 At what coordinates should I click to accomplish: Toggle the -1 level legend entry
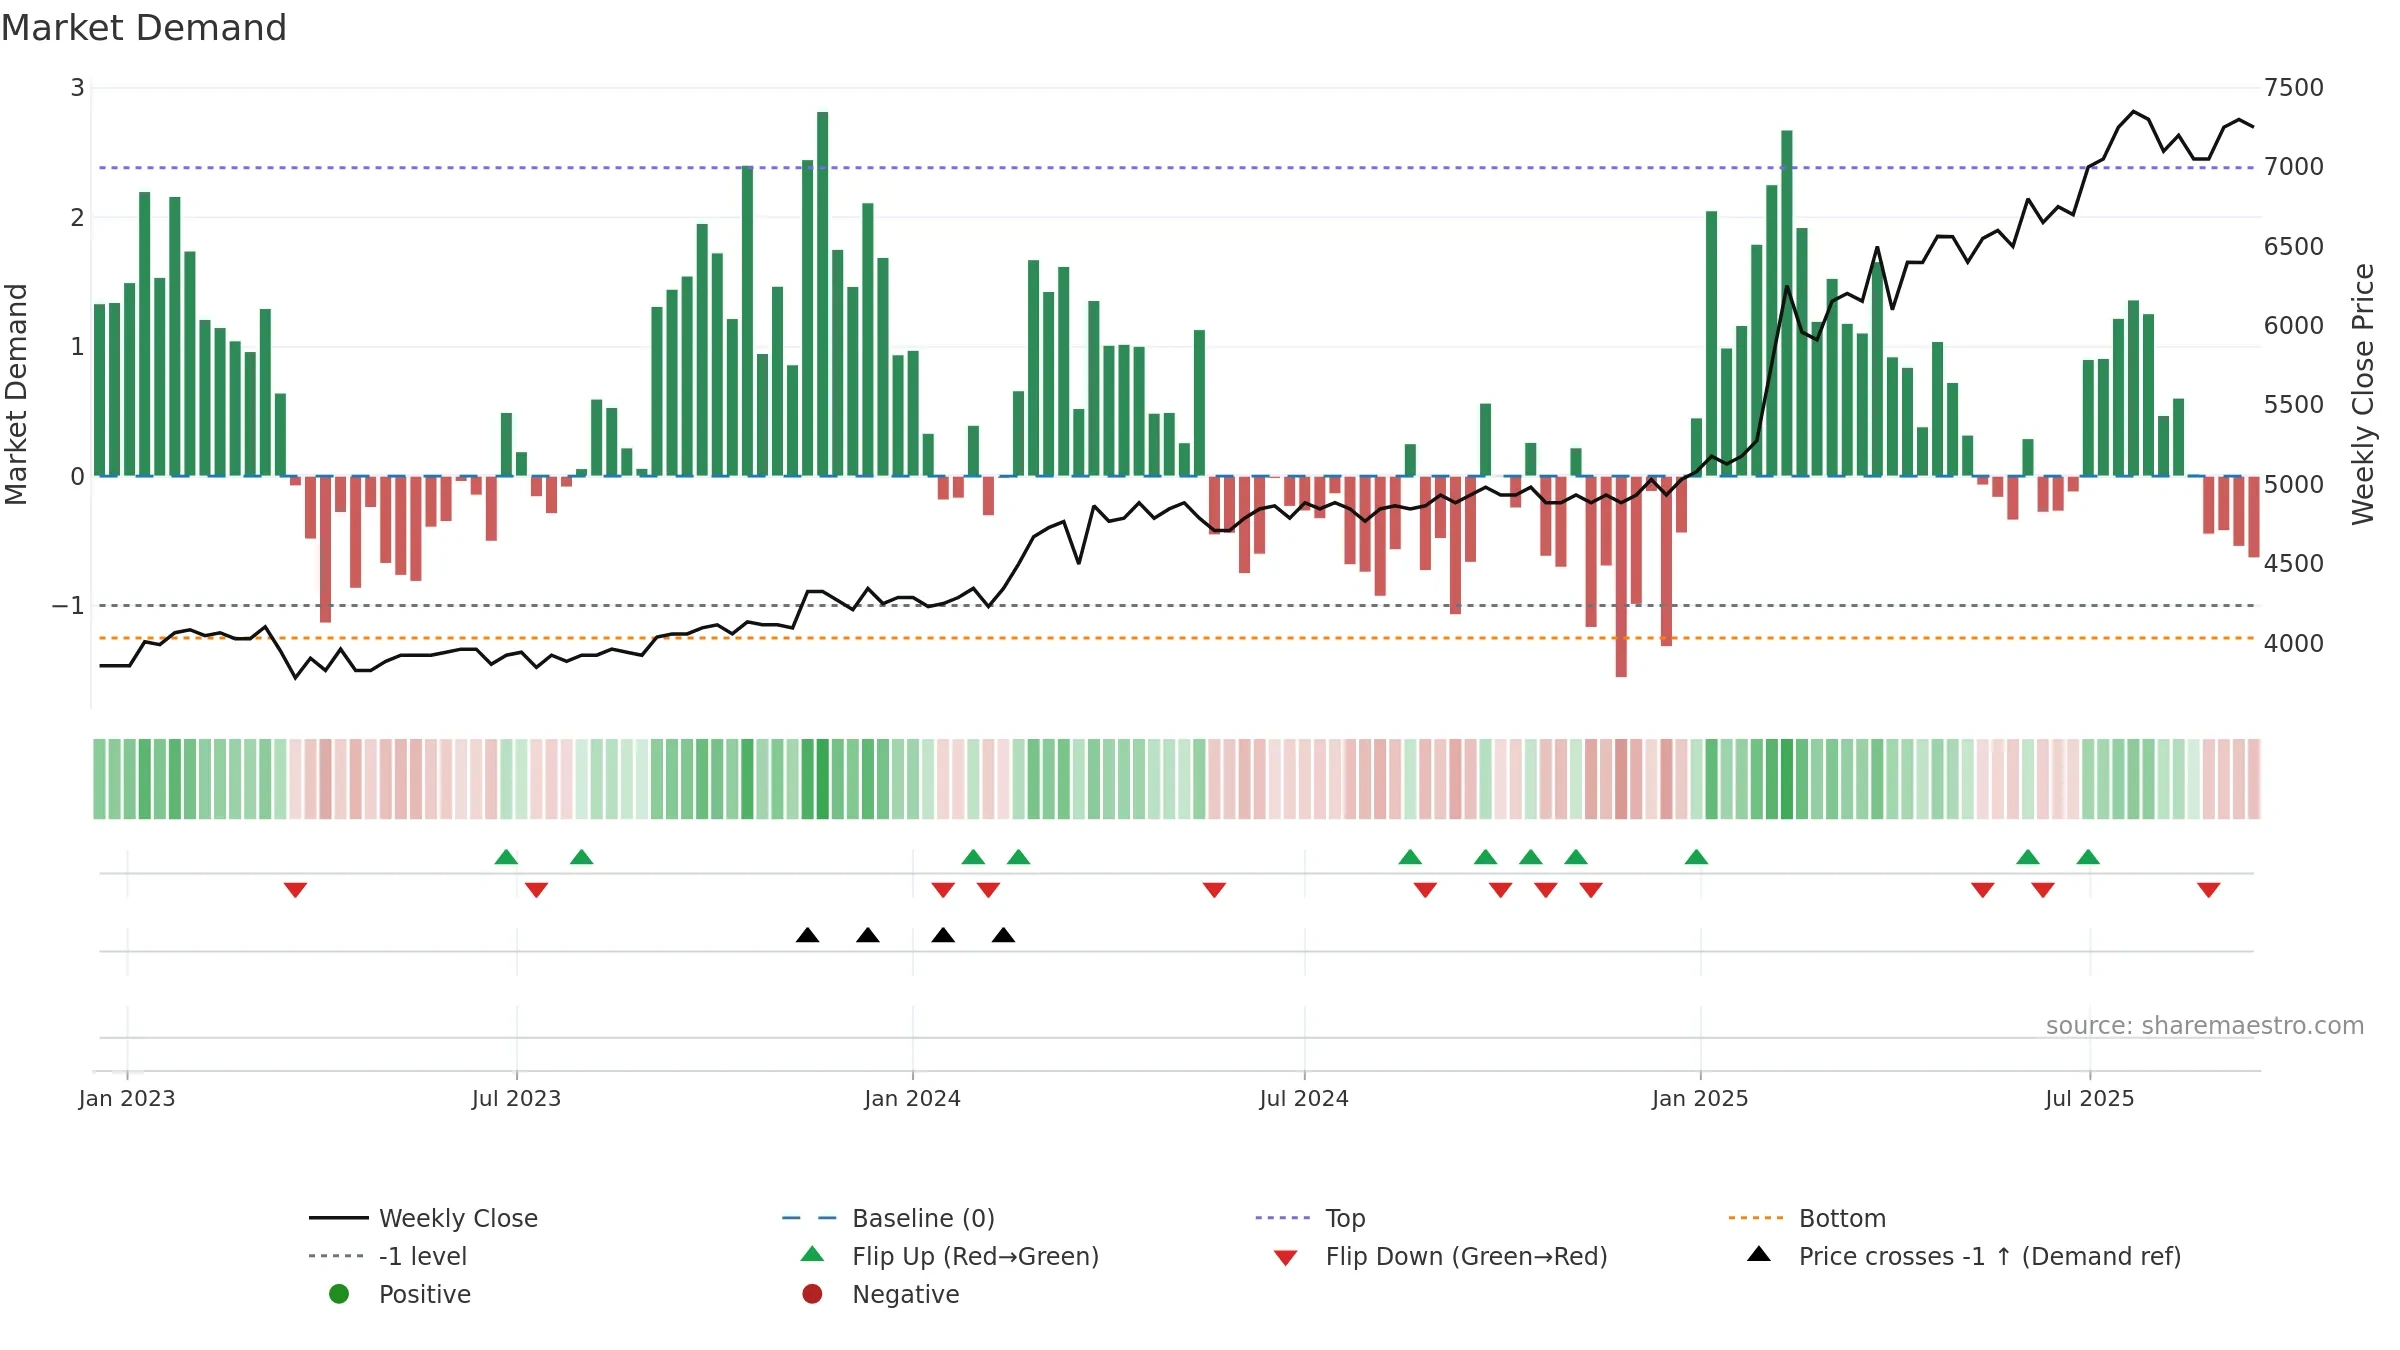click(x=388, y=1256)
